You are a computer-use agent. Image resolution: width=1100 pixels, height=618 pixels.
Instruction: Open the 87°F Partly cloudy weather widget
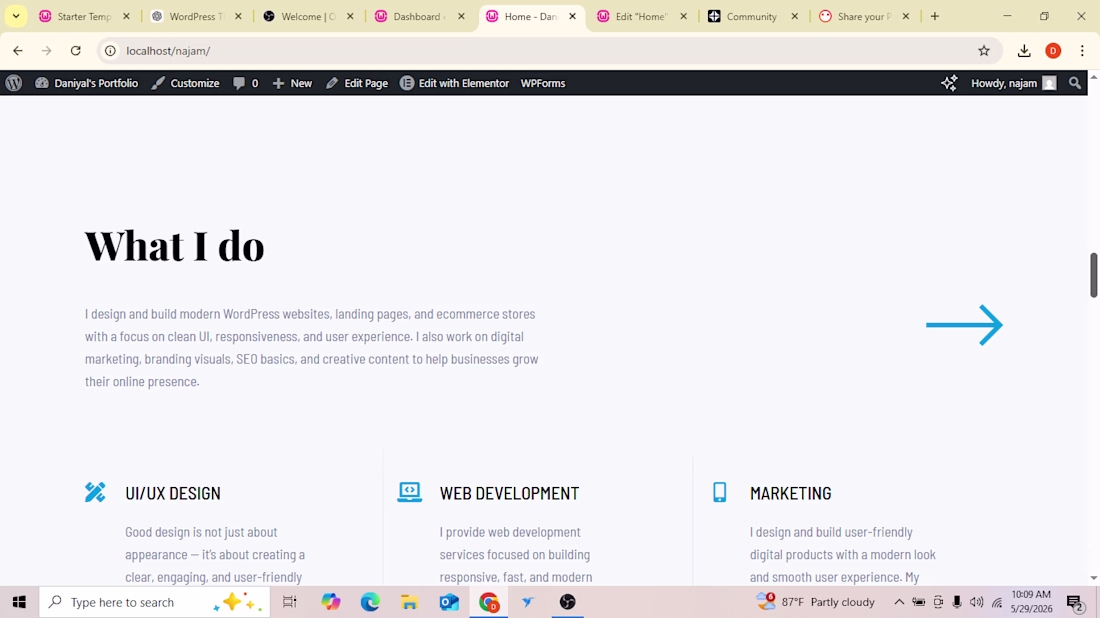click(816, 602)
